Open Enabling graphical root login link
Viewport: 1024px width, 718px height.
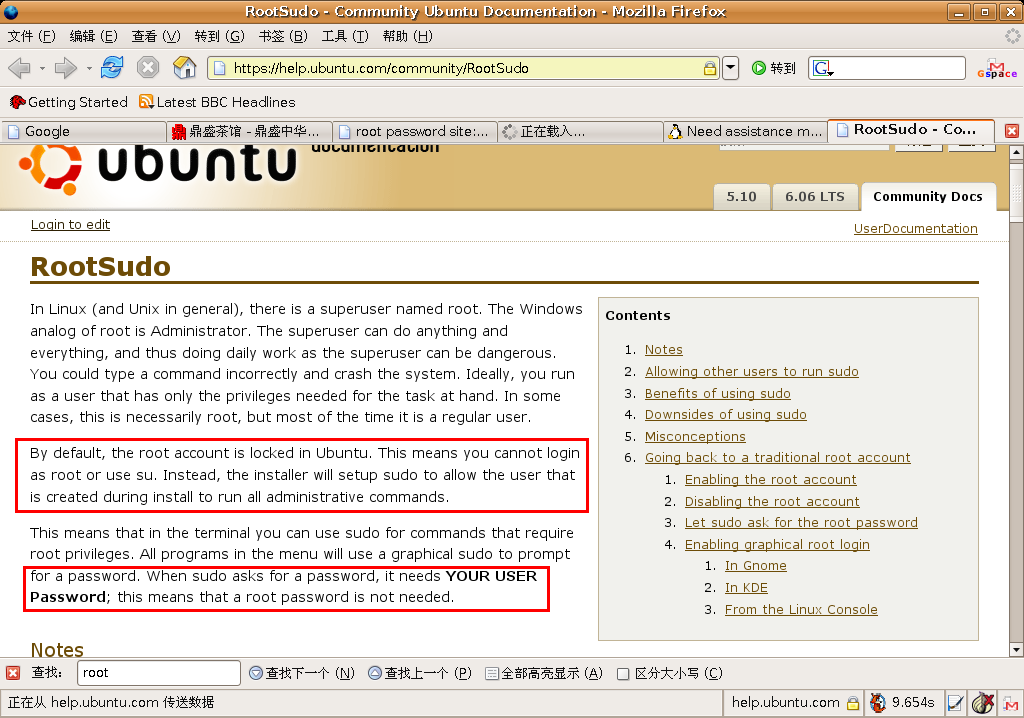tap(777, 544)
